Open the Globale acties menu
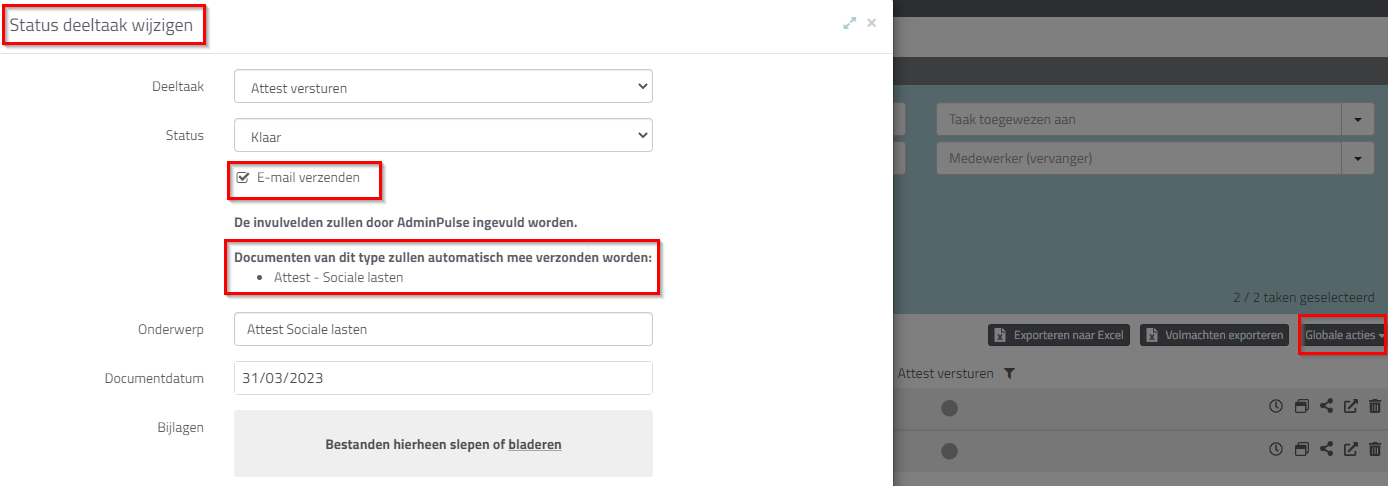The width and height of the screenshot is (1388, 486). [1344, 335]
